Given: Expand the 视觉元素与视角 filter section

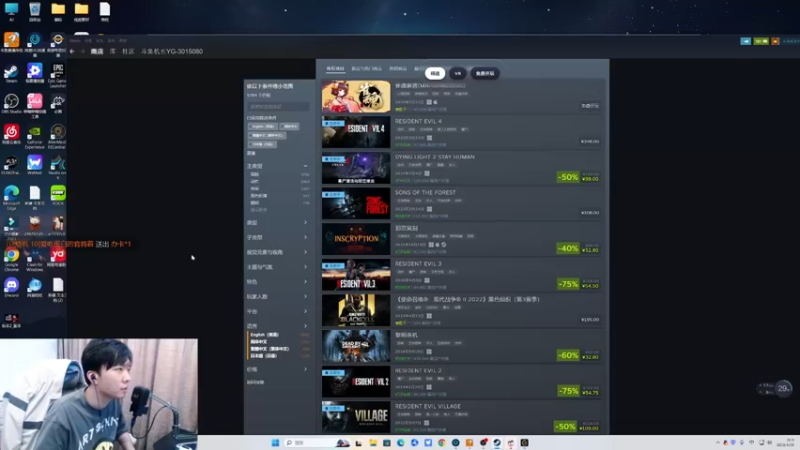Looking at the screenshot, I should tap(278, 253).
